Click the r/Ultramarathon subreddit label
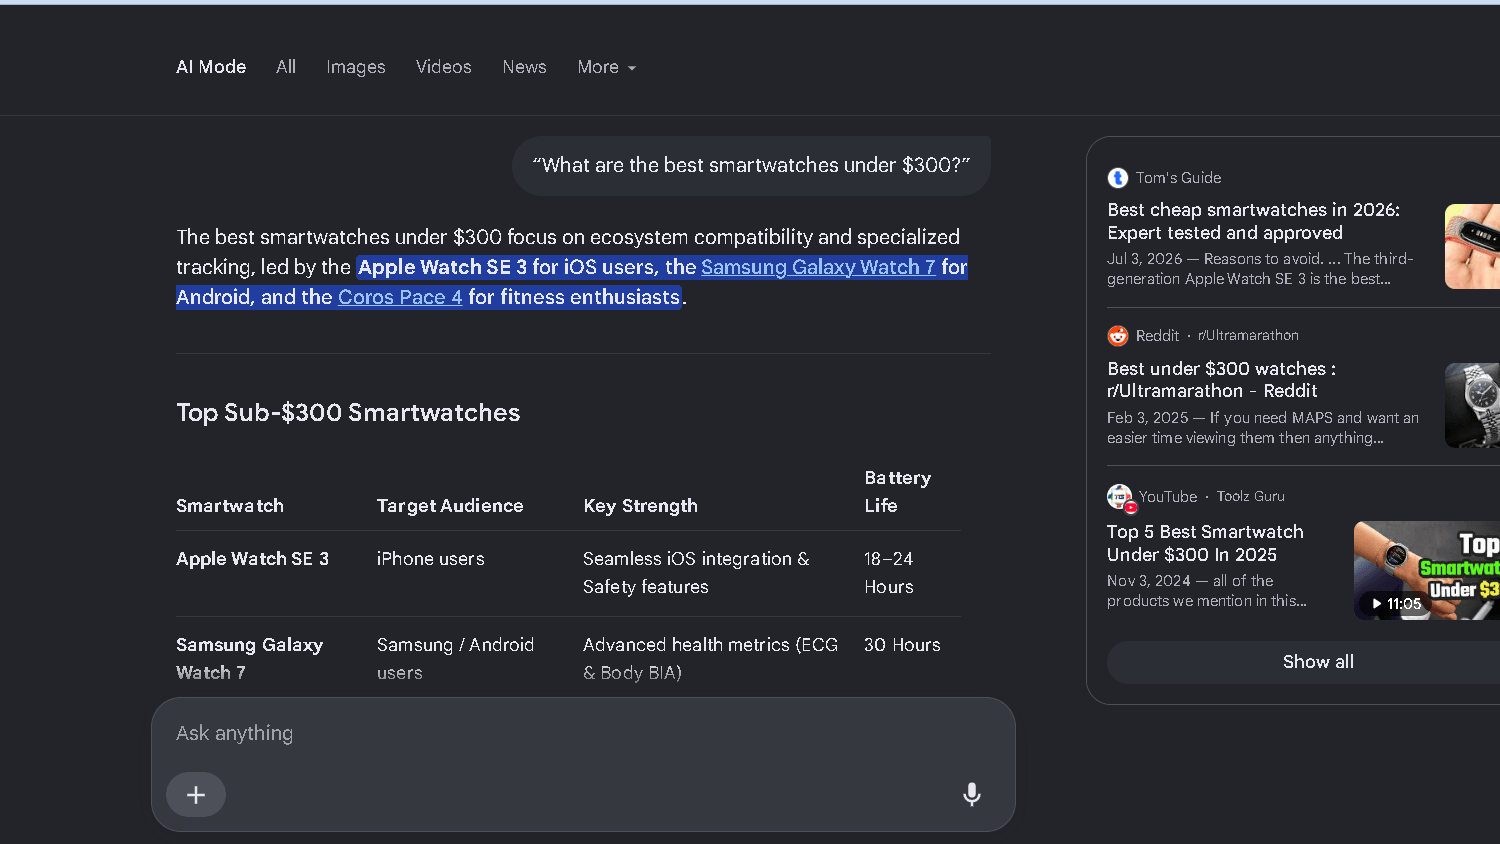This screenshot has height=844, width=1500. click(1248, 336)
